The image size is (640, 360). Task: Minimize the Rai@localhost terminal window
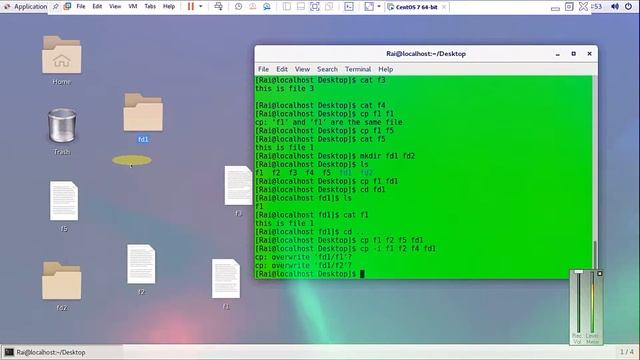click(x=558, y=54)
